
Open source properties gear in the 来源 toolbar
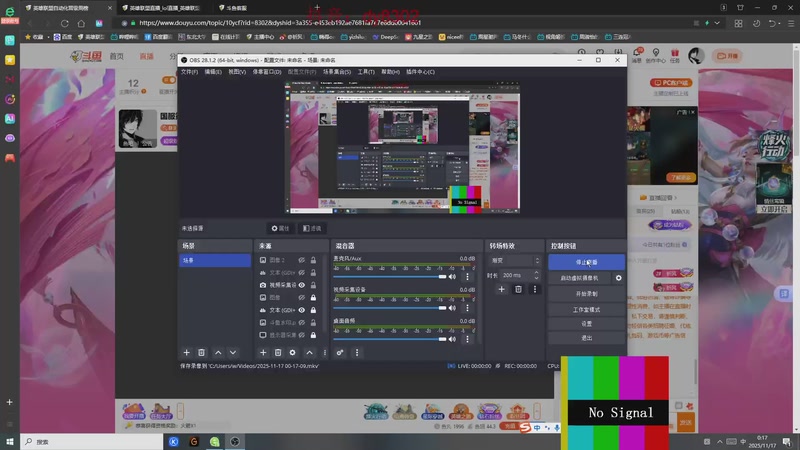[x=292, y=353]
